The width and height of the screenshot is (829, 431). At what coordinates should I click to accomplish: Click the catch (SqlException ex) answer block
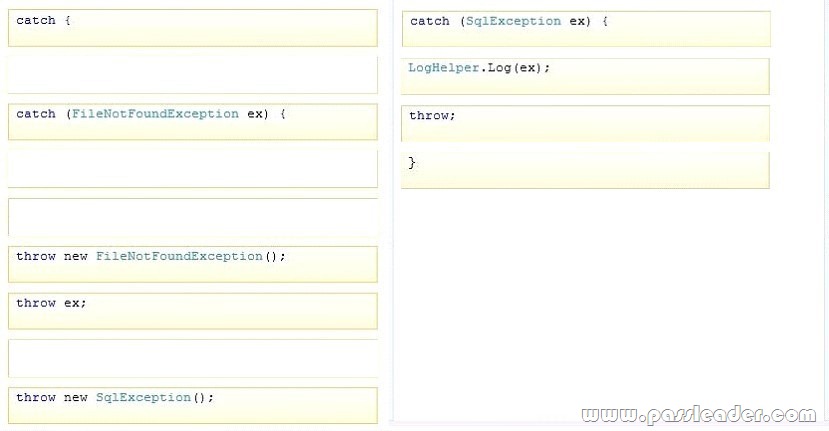tap(586, 29)
